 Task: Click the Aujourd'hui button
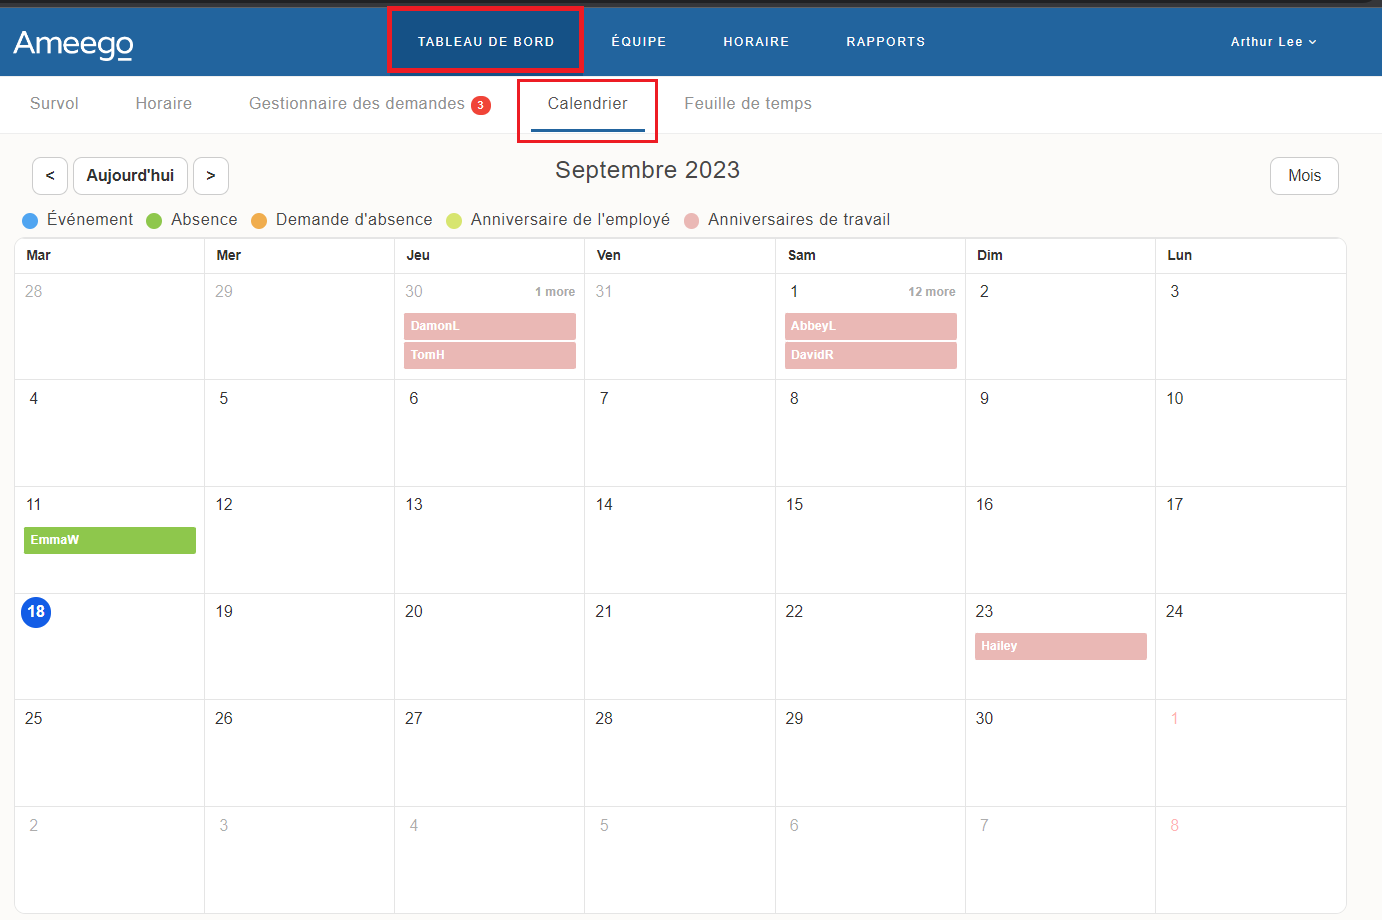130,175
